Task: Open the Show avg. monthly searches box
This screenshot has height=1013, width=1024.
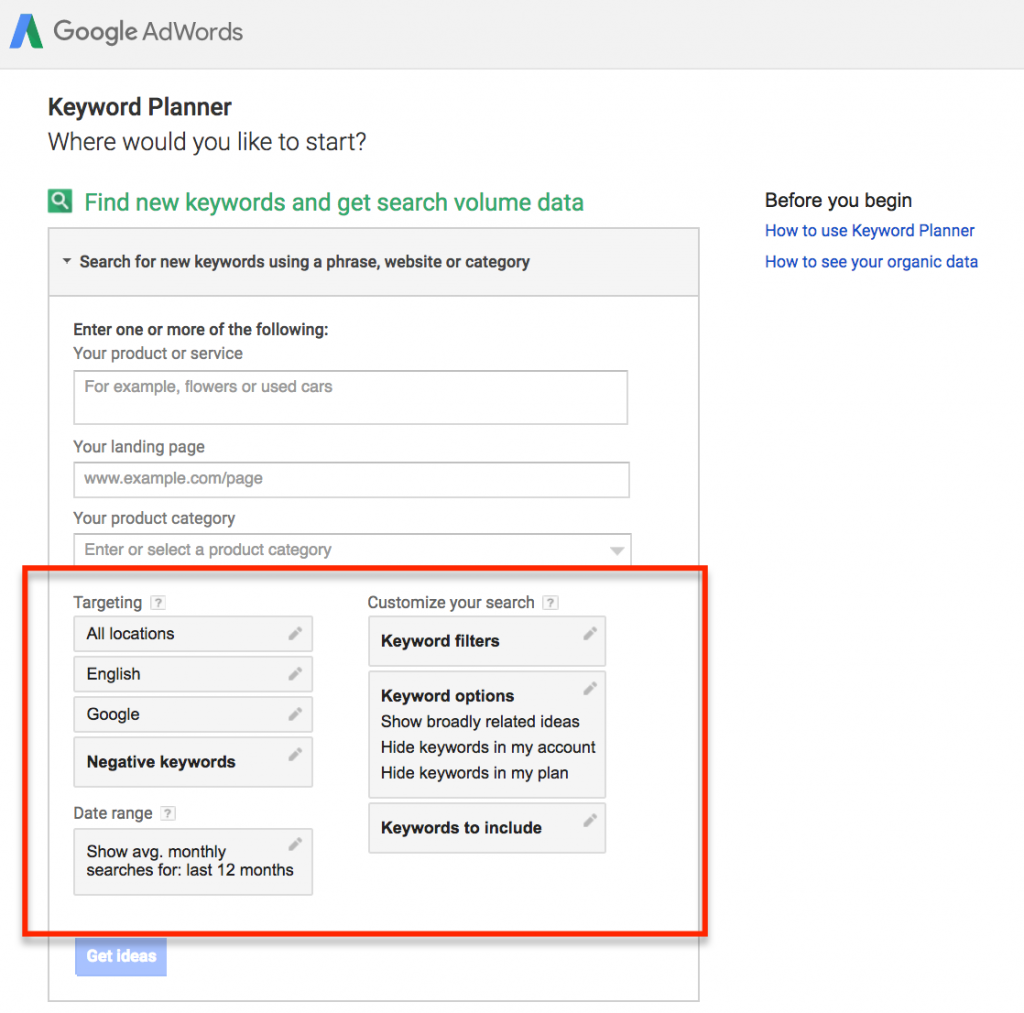Action: coord(193,861)
